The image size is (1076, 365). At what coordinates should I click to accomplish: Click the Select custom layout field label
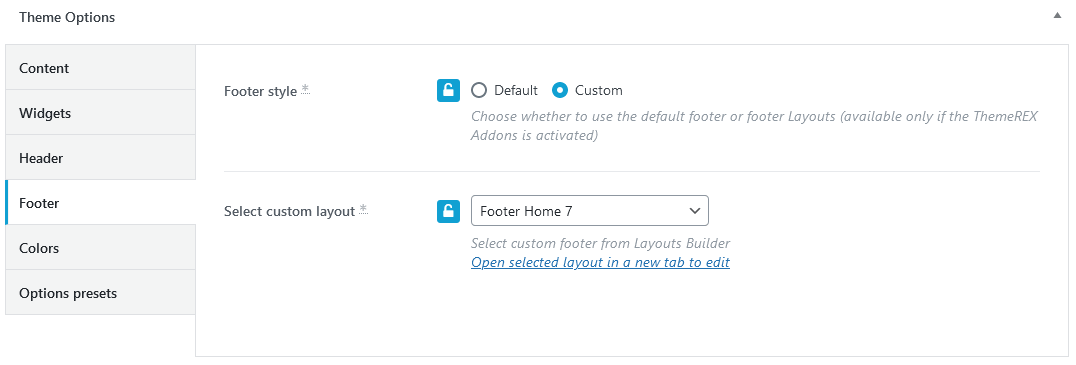click(x=290, y=211)
